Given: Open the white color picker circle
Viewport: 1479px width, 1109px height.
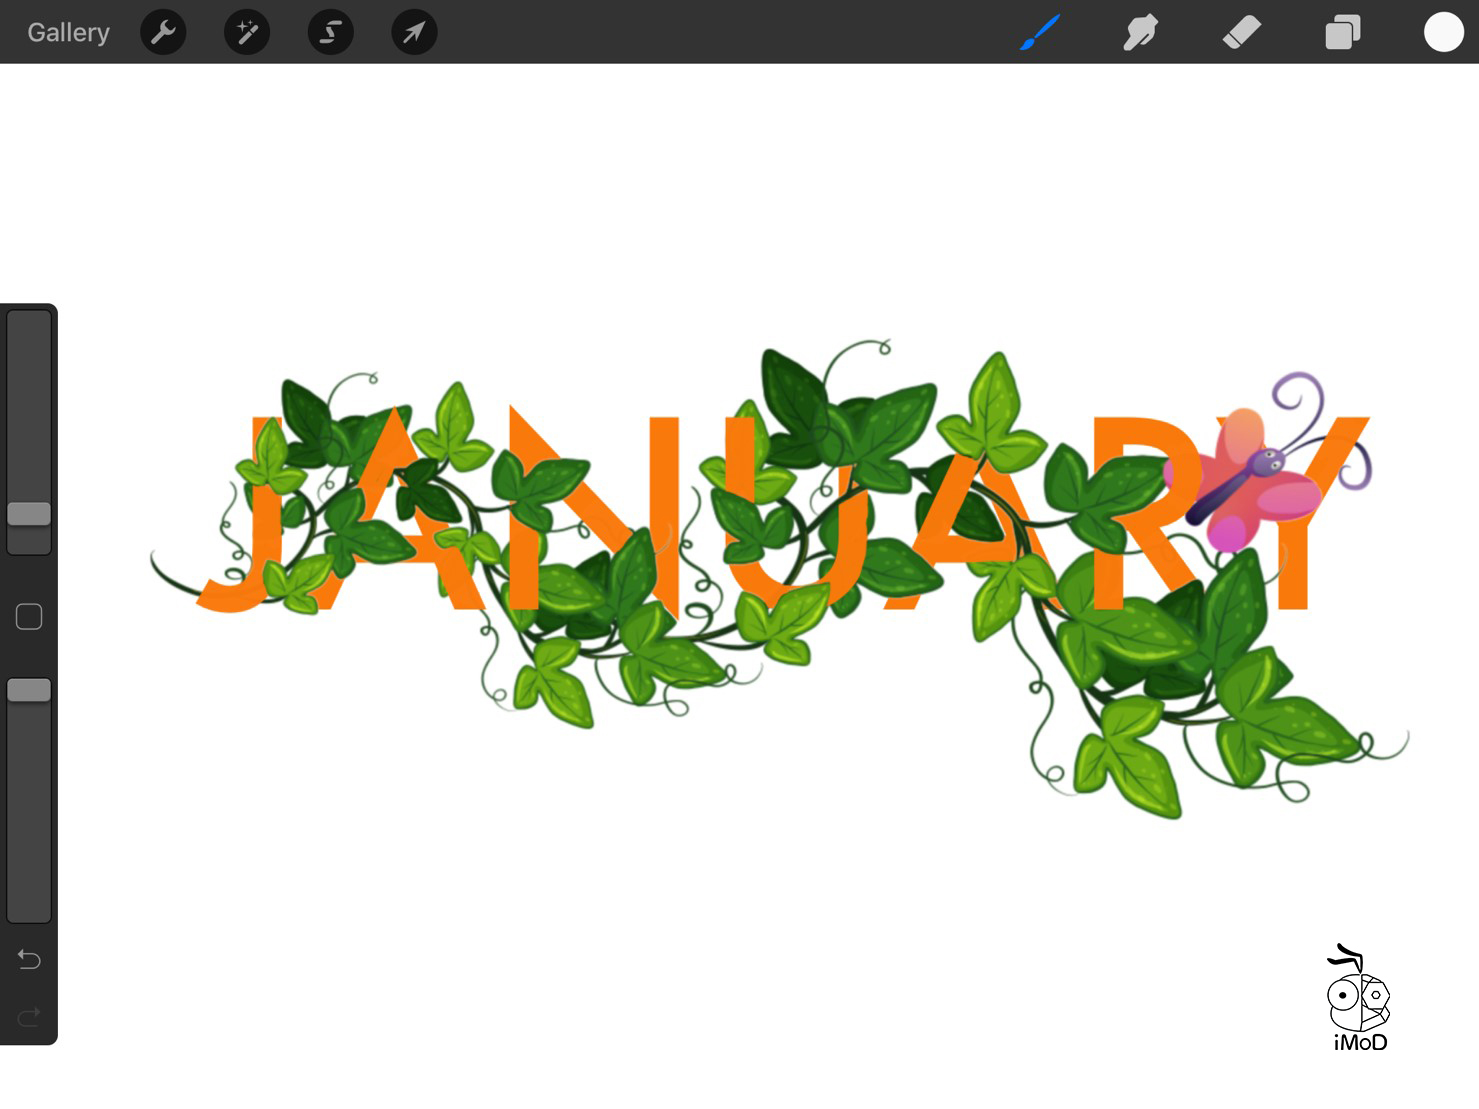Looking at the screenshot, I should tap(1443, 32).
